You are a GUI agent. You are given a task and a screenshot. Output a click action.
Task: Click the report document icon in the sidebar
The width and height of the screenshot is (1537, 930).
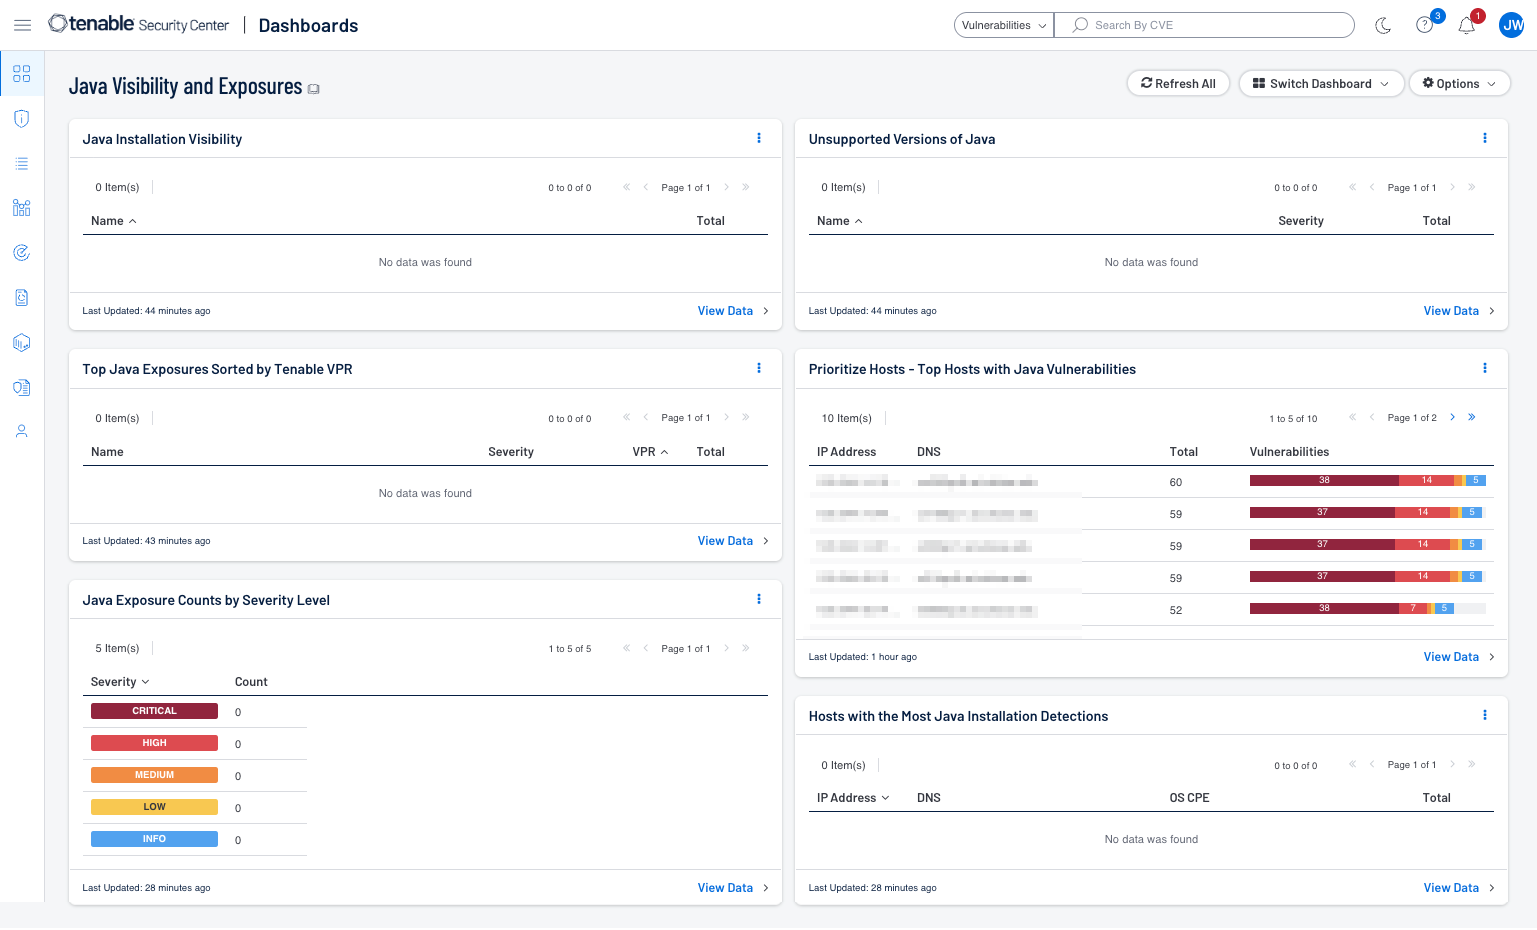pos(21,297)
